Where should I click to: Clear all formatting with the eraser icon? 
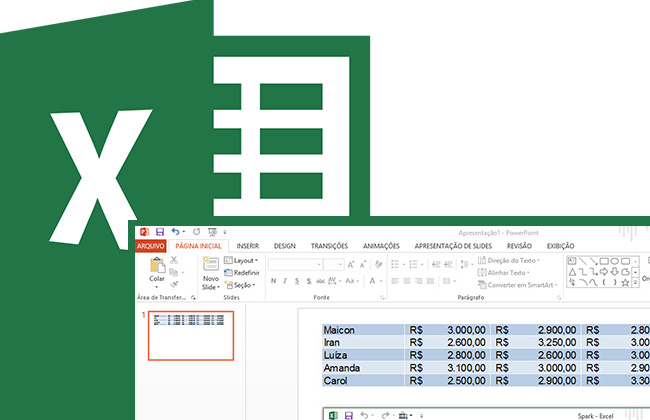click(378, 264)
